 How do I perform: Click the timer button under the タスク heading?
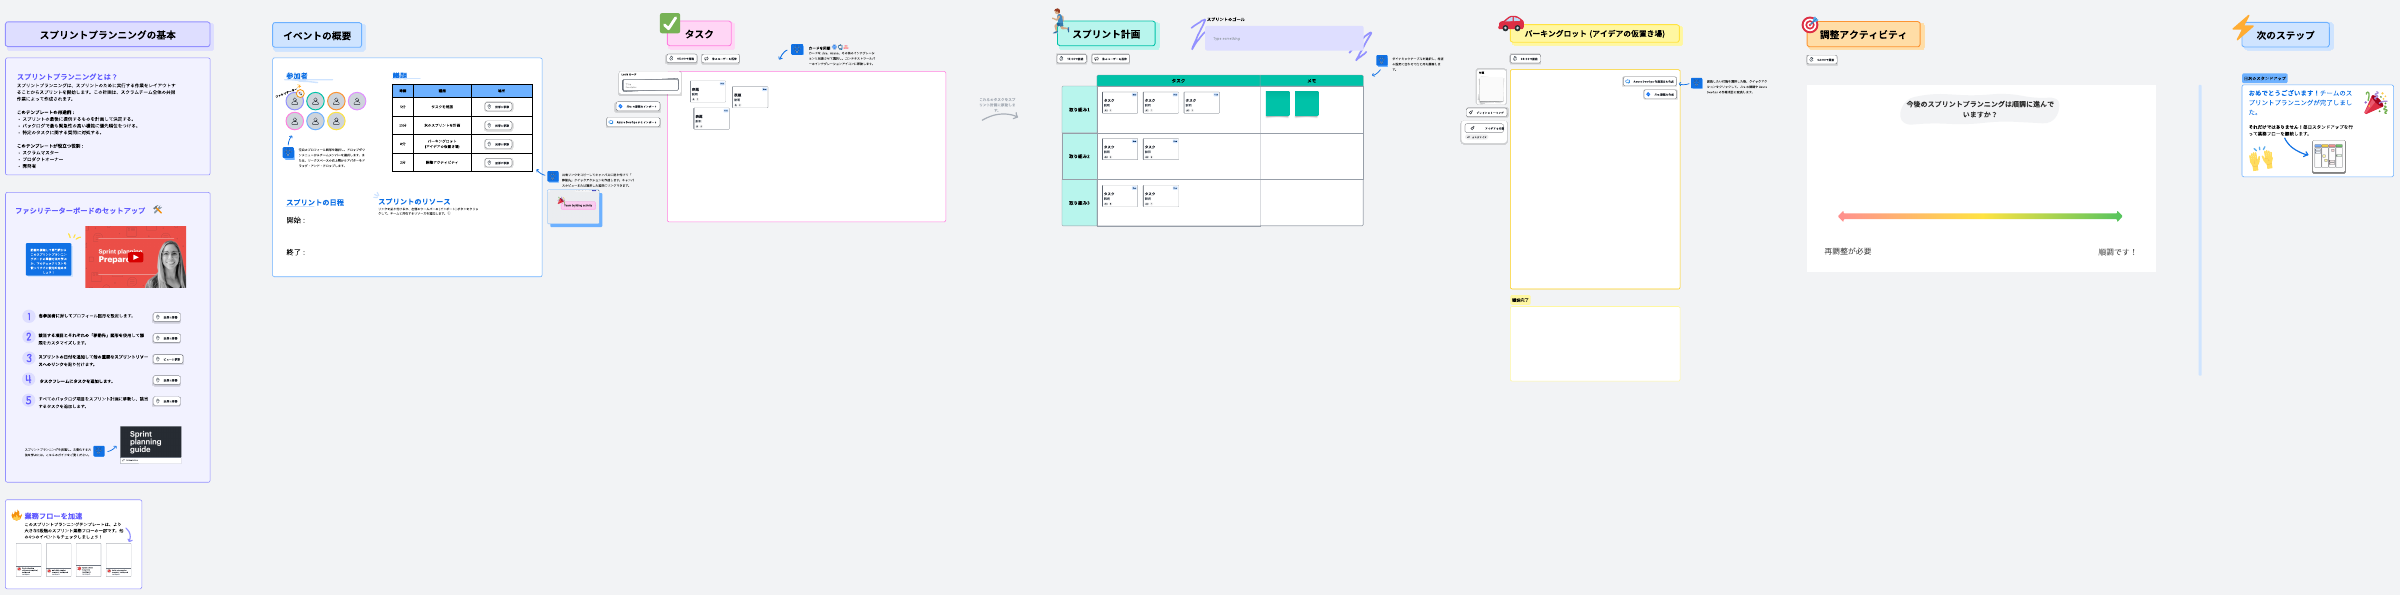pos(682,59)
